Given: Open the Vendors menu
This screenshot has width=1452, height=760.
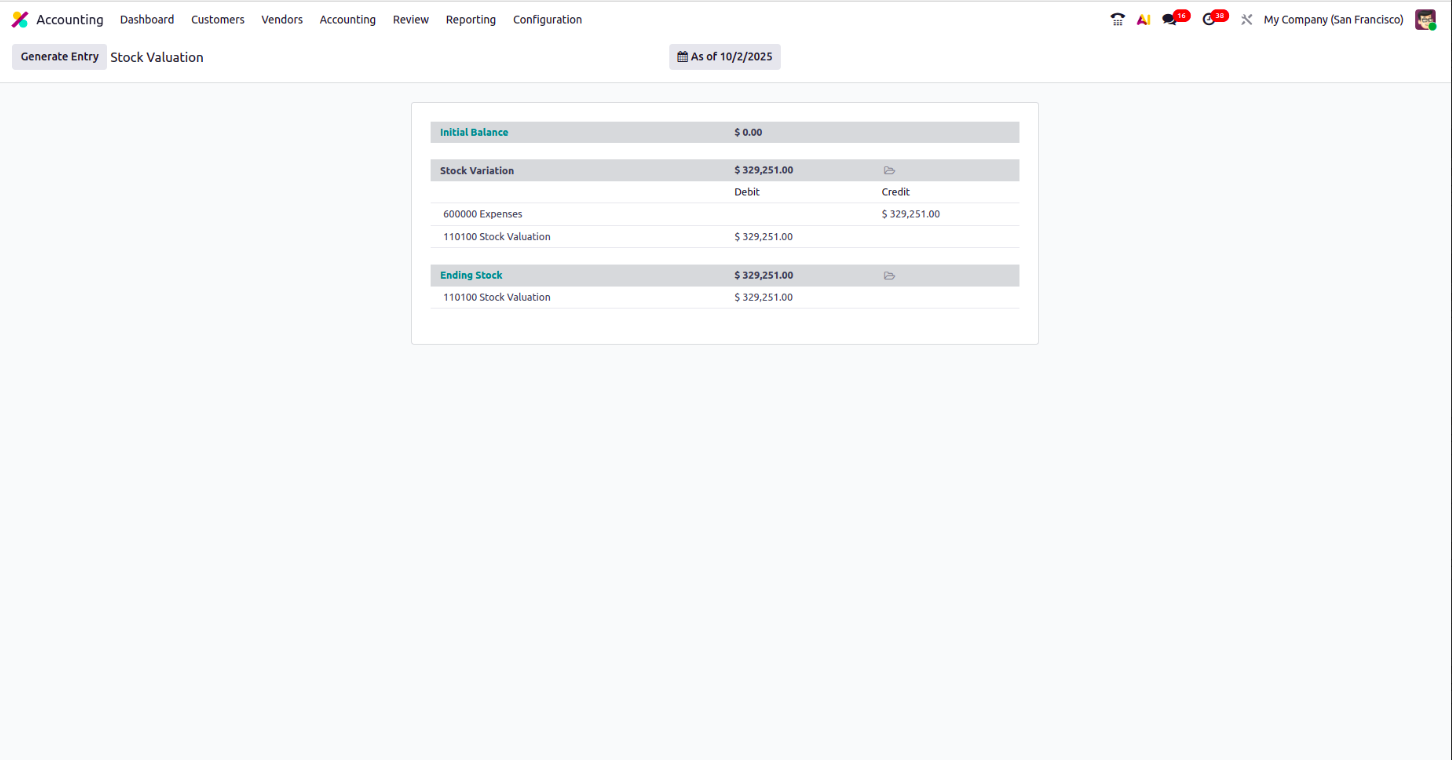Looking at the screenshot, I should pyautogui.click(x=282, y=20).
